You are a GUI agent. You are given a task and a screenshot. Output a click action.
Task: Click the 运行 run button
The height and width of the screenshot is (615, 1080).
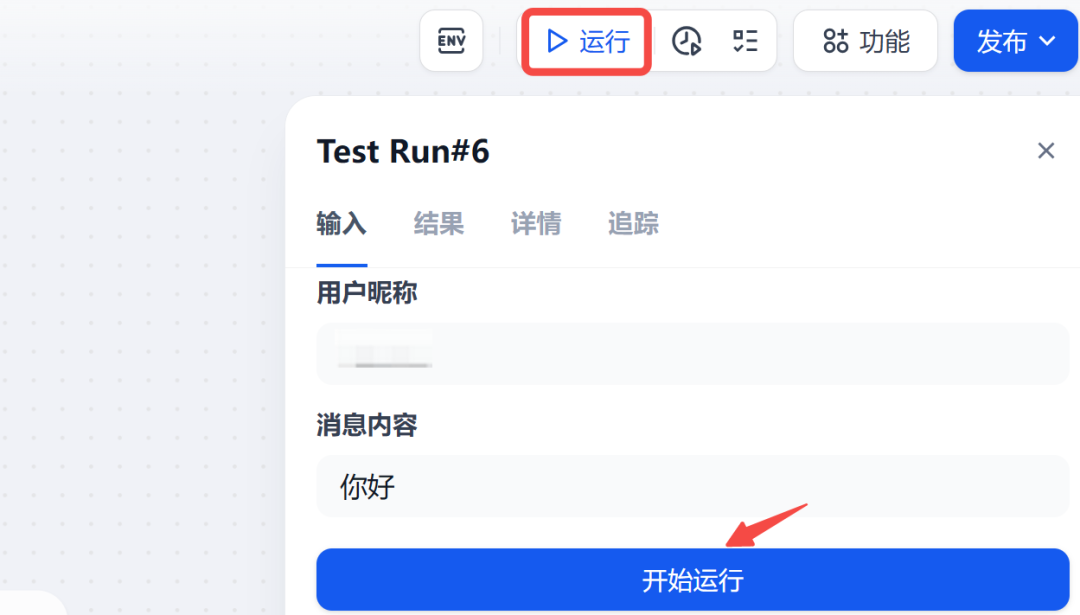coord(587,41)
